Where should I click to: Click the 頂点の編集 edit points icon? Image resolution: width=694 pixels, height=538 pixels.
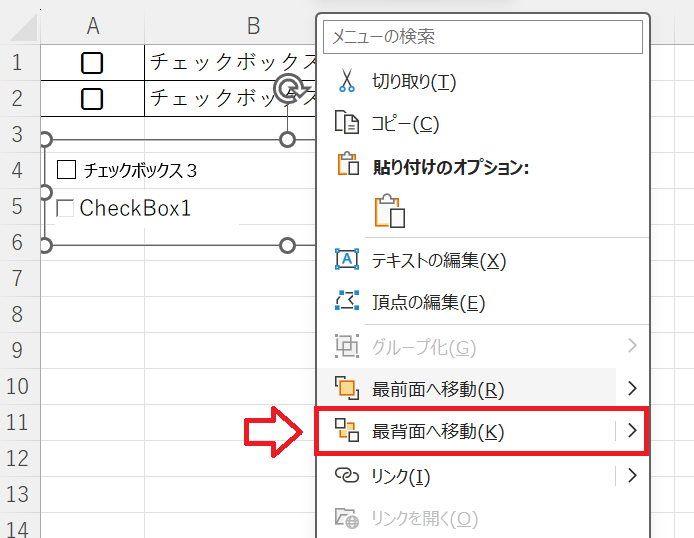(x=346, y=302)
